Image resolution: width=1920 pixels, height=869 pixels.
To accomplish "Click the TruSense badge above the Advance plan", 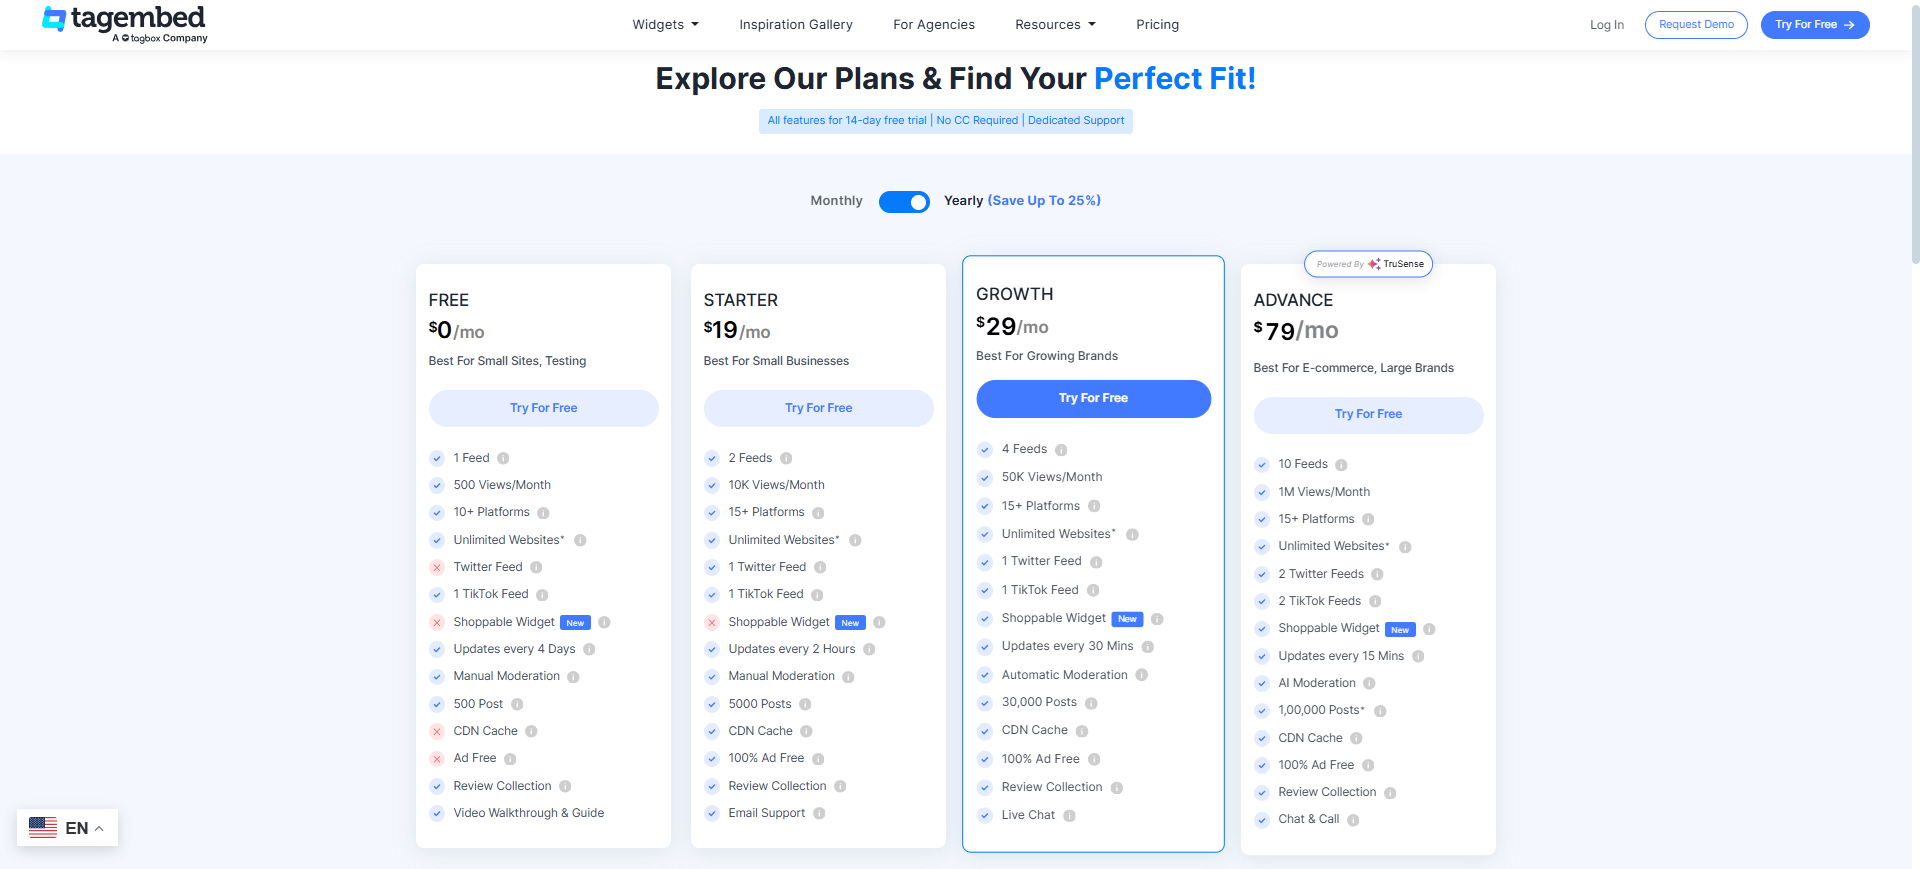I will 1368,263.
